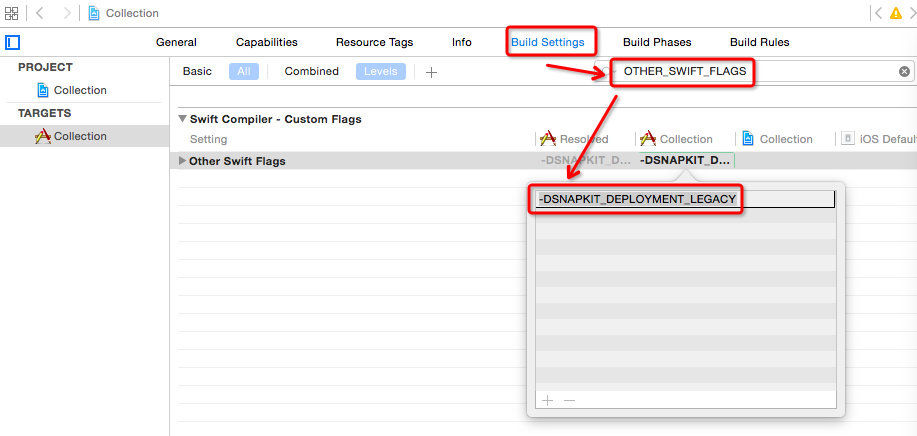Open the related items grid icon
The height and width of the screenshot is (436, 917).
pos(11,13)
